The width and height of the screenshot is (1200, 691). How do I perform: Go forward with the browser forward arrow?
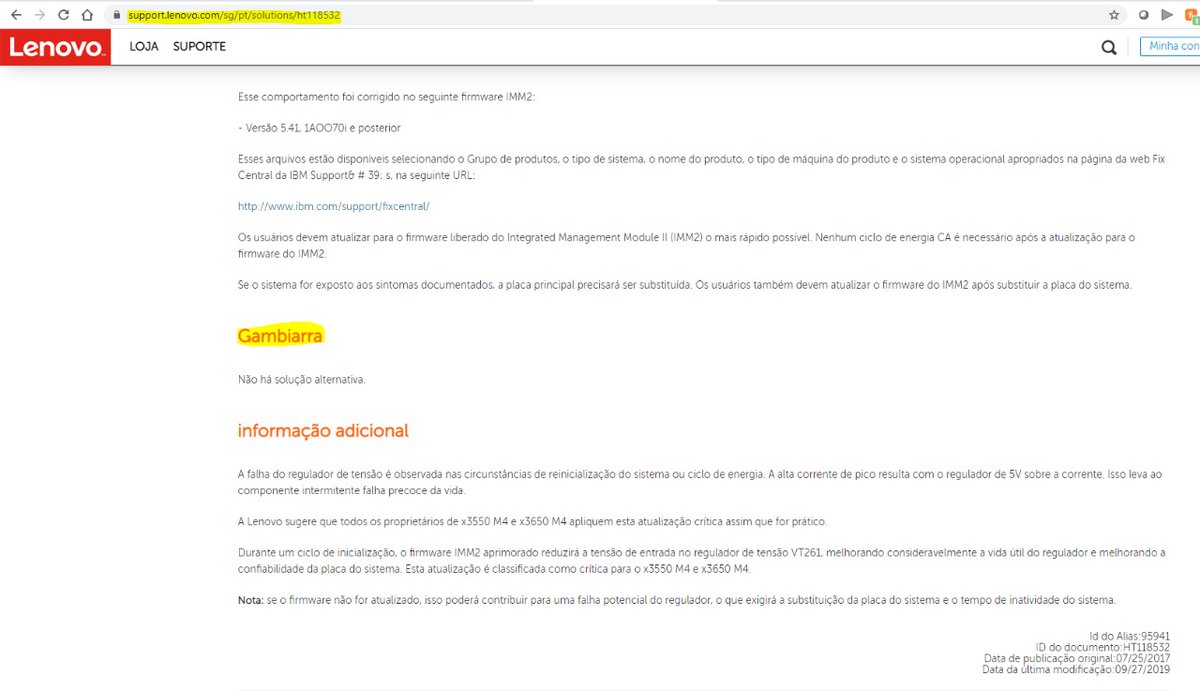click(40, 15)
